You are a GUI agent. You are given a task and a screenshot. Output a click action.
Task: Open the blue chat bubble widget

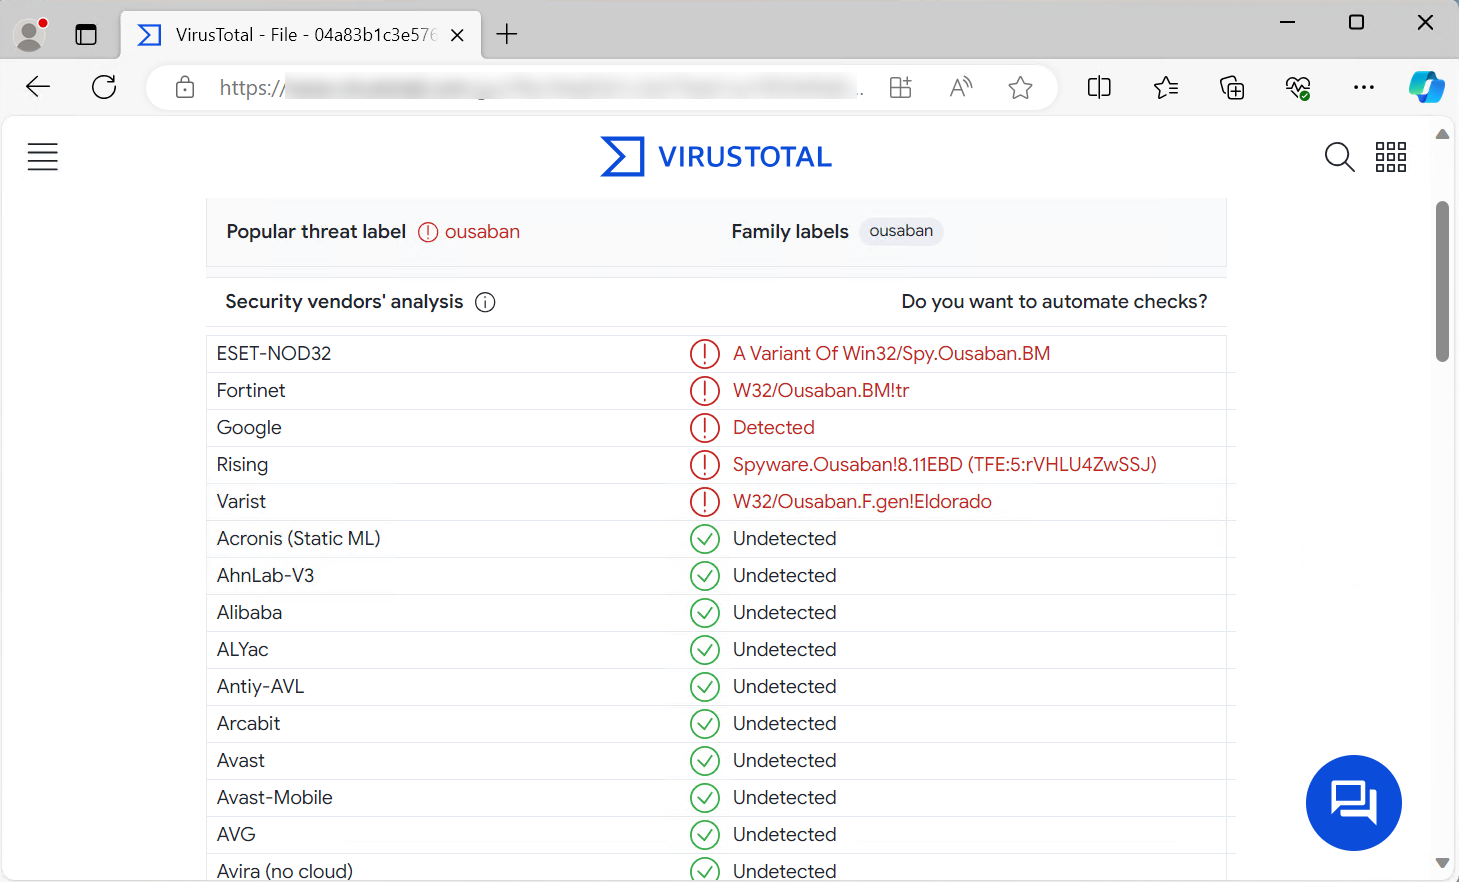click(1353, 802)
